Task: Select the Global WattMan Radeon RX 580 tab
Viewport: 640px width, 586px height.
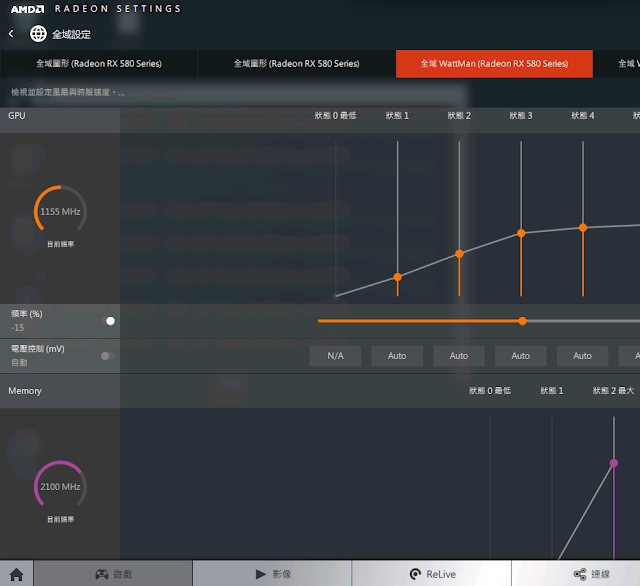Action: coord(494,64)
